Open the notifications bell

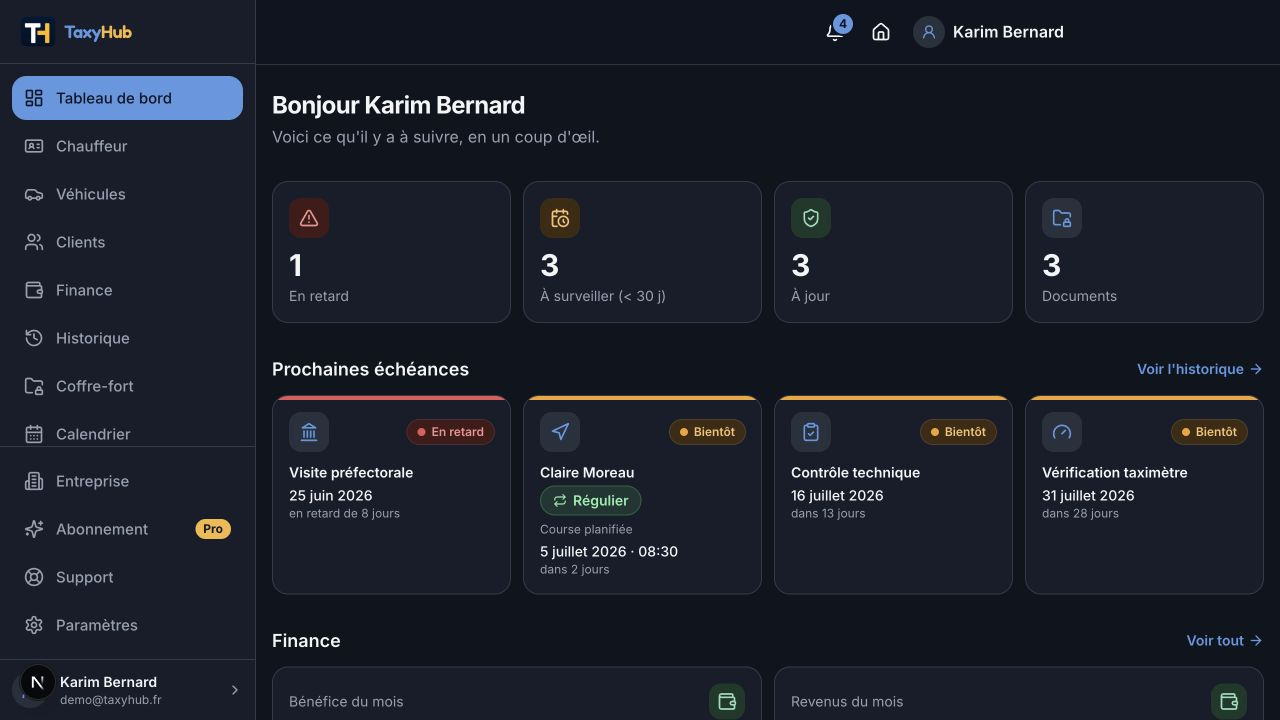pyautogui.click(x=834, y=32)
